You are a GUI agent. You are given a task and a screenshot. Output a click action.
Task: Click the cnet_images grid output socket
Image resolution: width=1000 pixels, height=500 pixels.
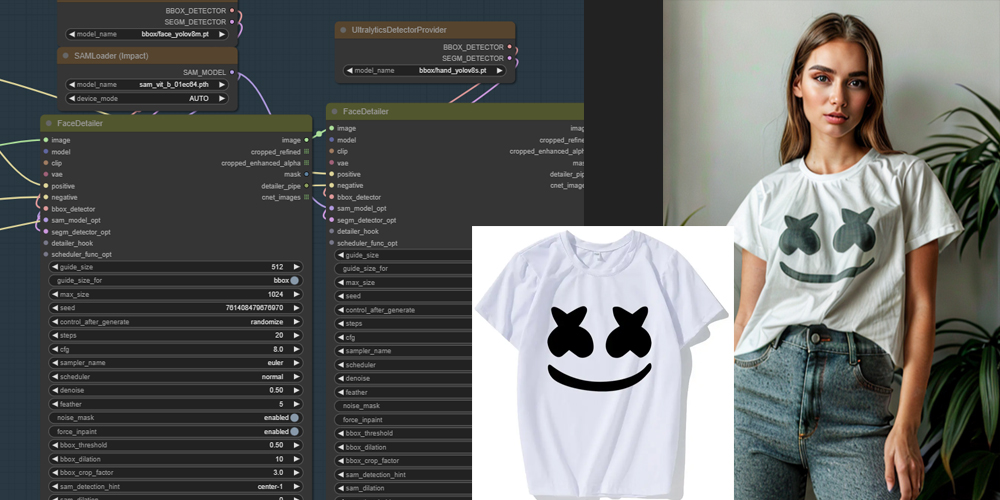(x=307, y=197)
